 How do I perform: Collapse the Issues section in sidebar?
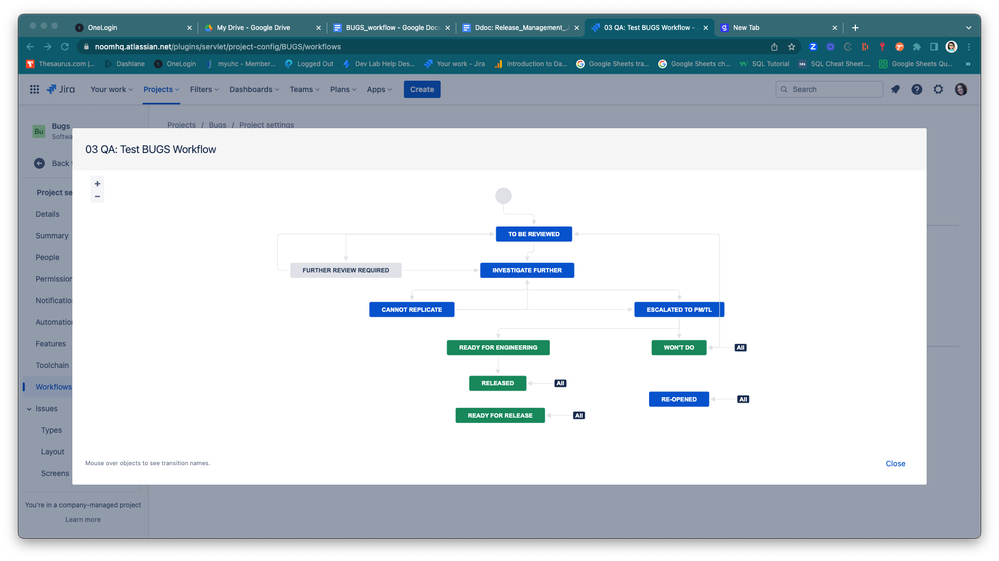tap(29, 409)
